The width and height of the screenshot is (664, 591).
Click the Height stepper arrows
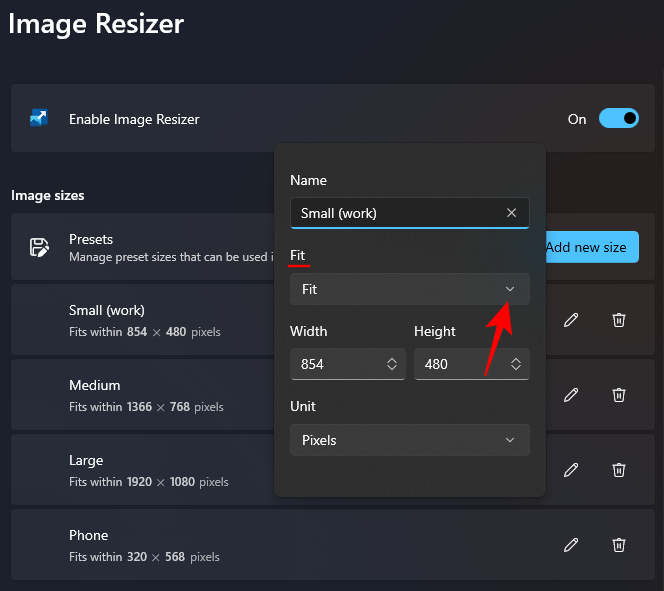pyautogui.click(x=516, y=365)
